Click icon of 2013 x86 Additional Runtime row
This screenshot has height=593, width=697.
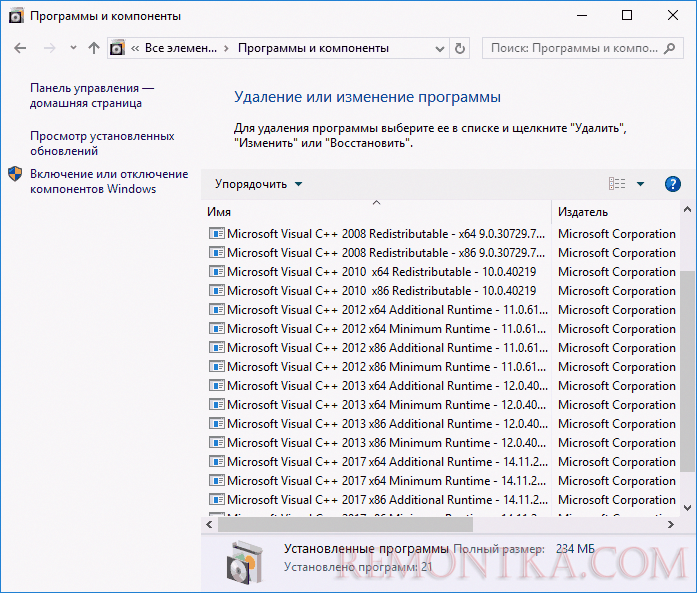(216, 424)
